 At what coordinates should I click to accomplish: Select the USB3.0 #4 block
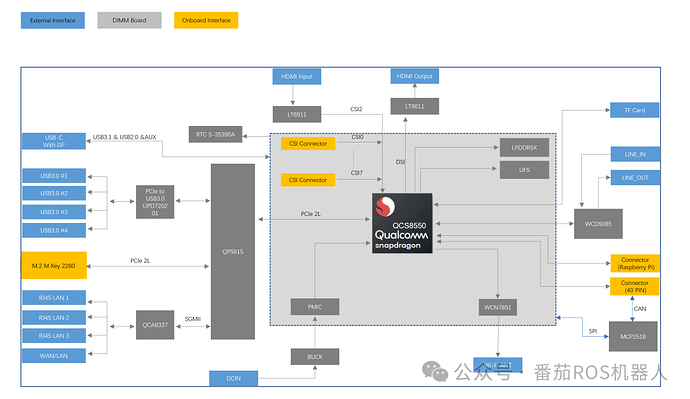(x=54, y=230)
